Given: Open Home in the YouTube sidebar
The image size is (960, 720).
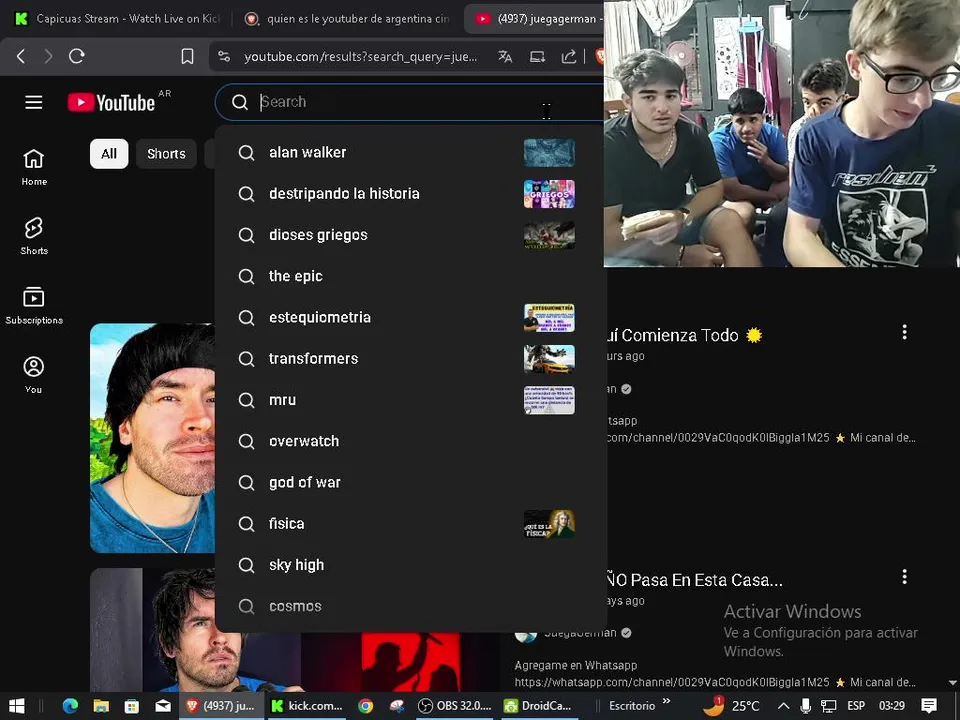Looking at the screenshot, I should point(34,167).
